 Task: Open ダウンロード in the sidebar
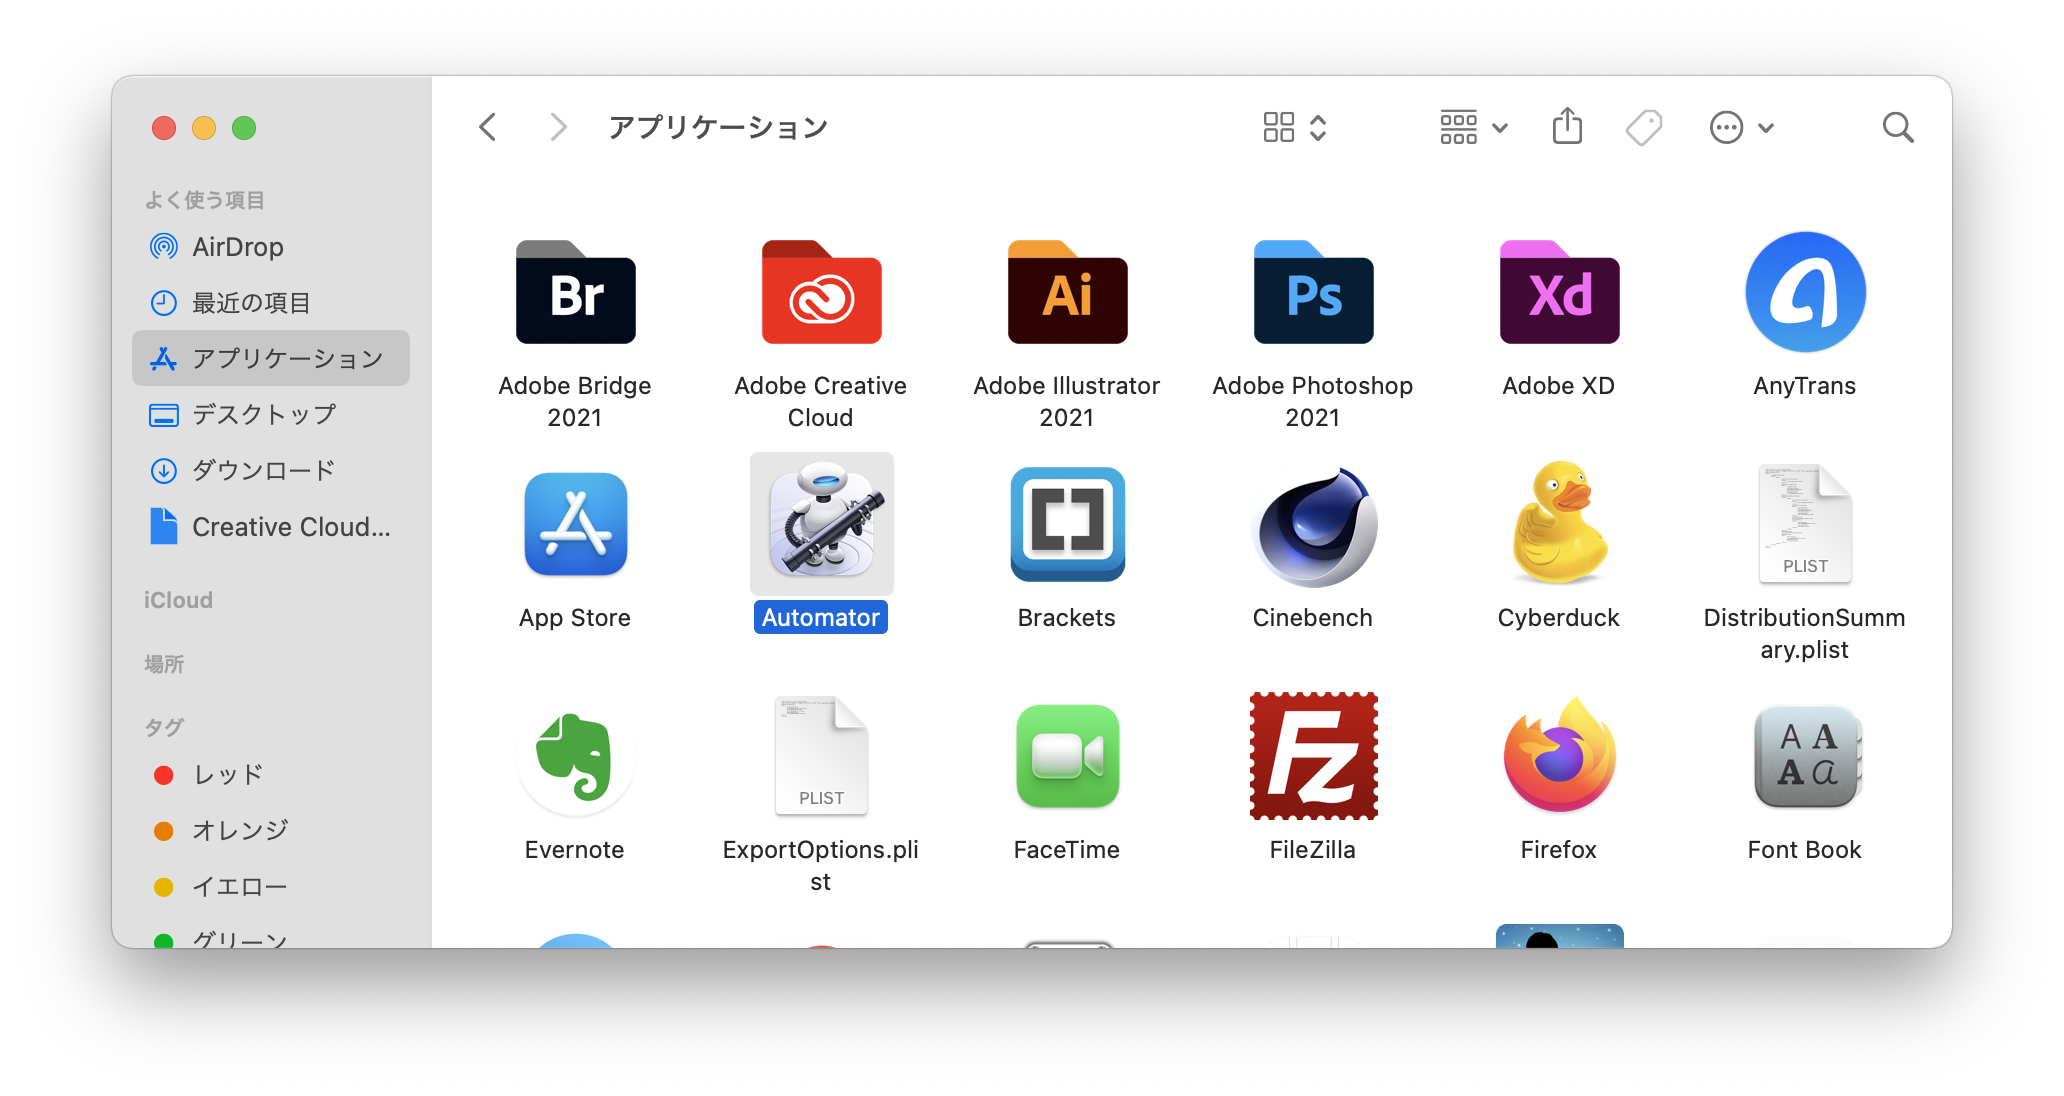(271, 470)
